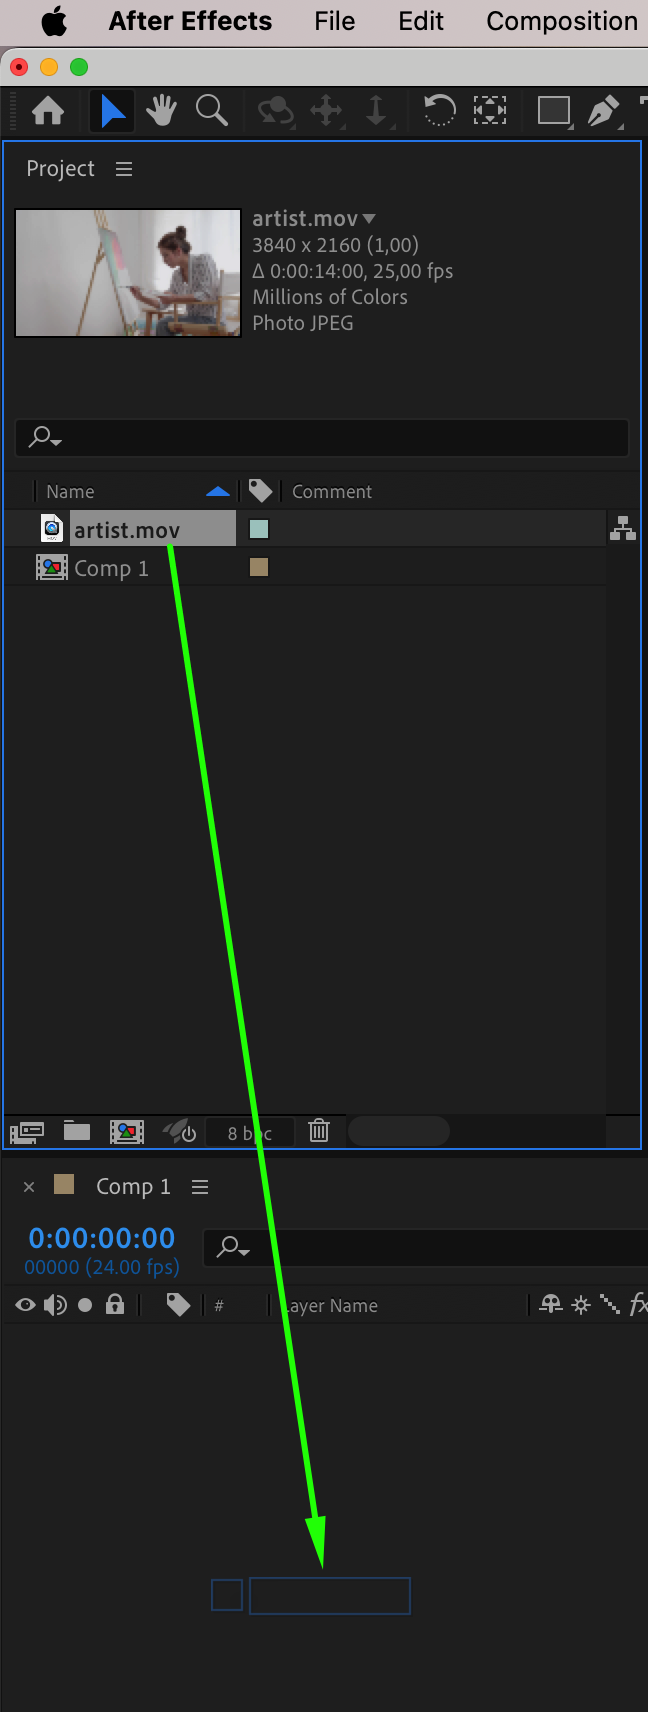648x1712 pixels.
Task: Toggle the lock column header
Action: point(115,1304)
